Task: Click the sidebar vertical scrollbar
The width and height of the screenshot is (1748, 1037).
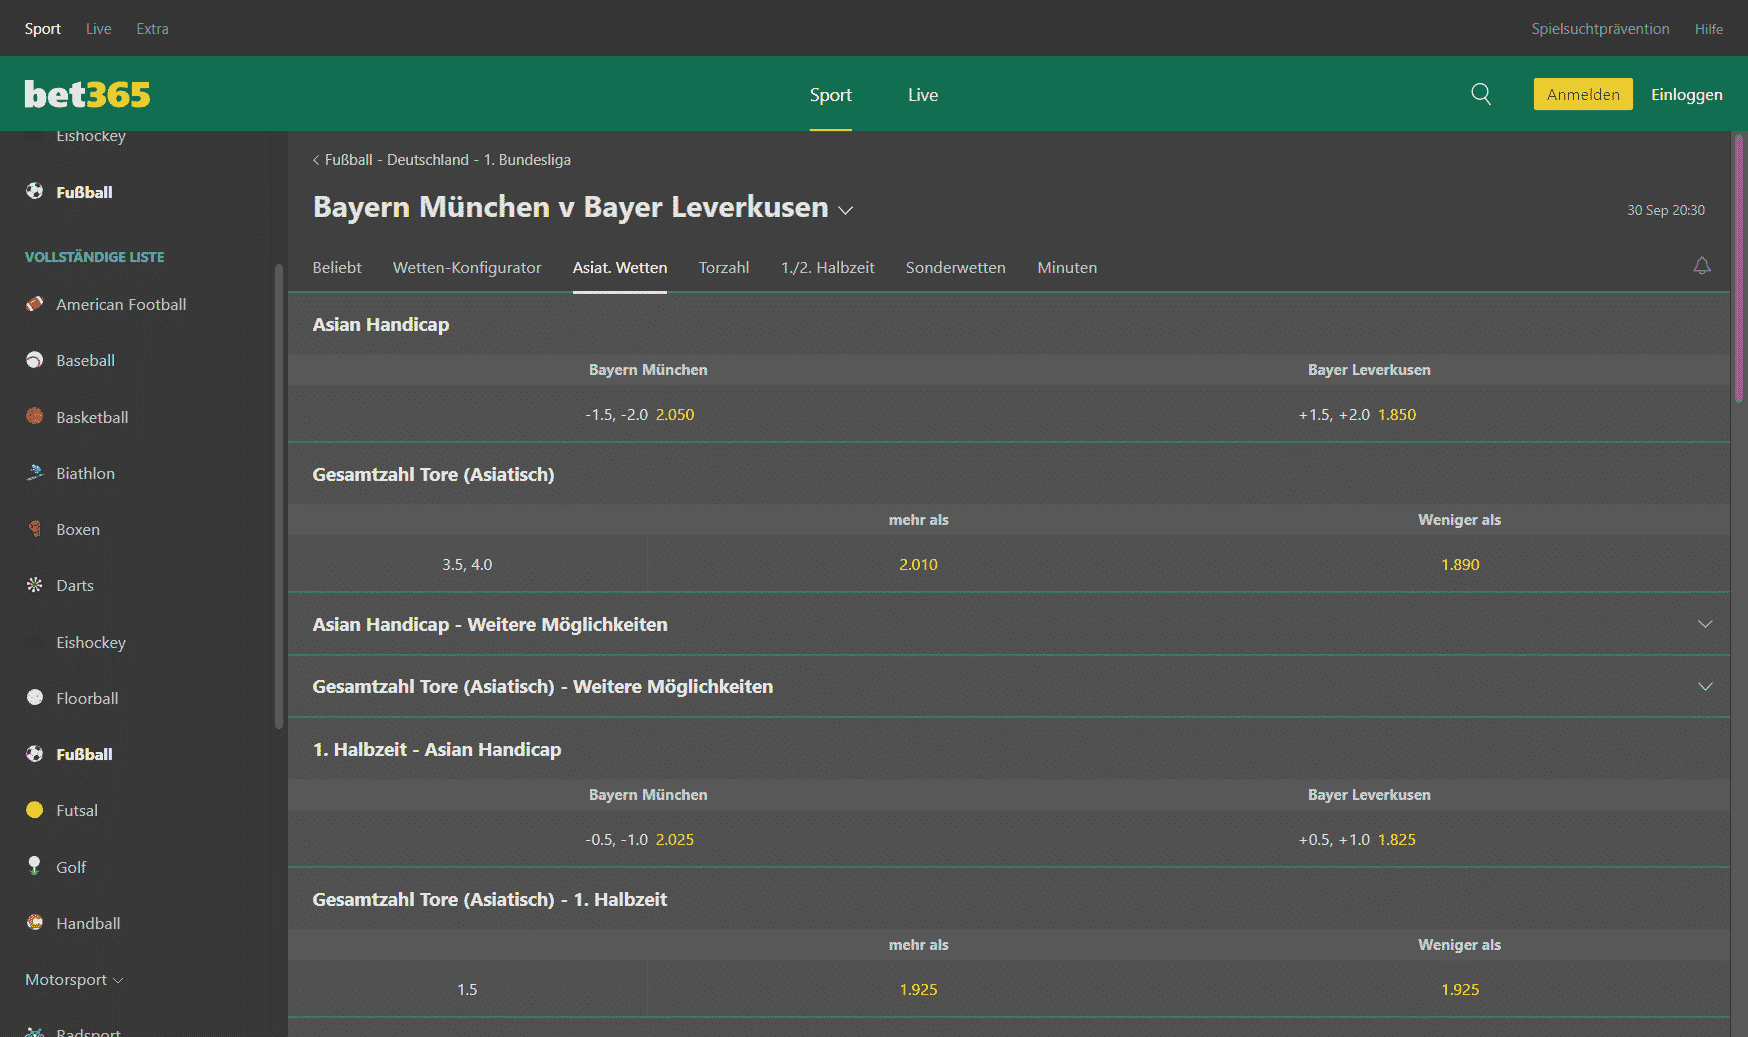Action: pos(279,496)
